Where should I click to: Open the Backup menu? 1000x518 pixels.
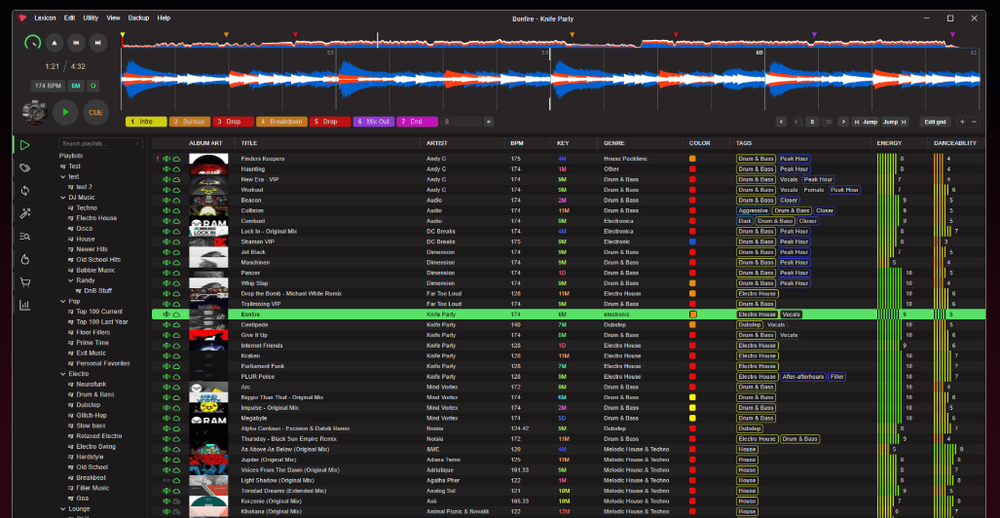coord(138,18)
